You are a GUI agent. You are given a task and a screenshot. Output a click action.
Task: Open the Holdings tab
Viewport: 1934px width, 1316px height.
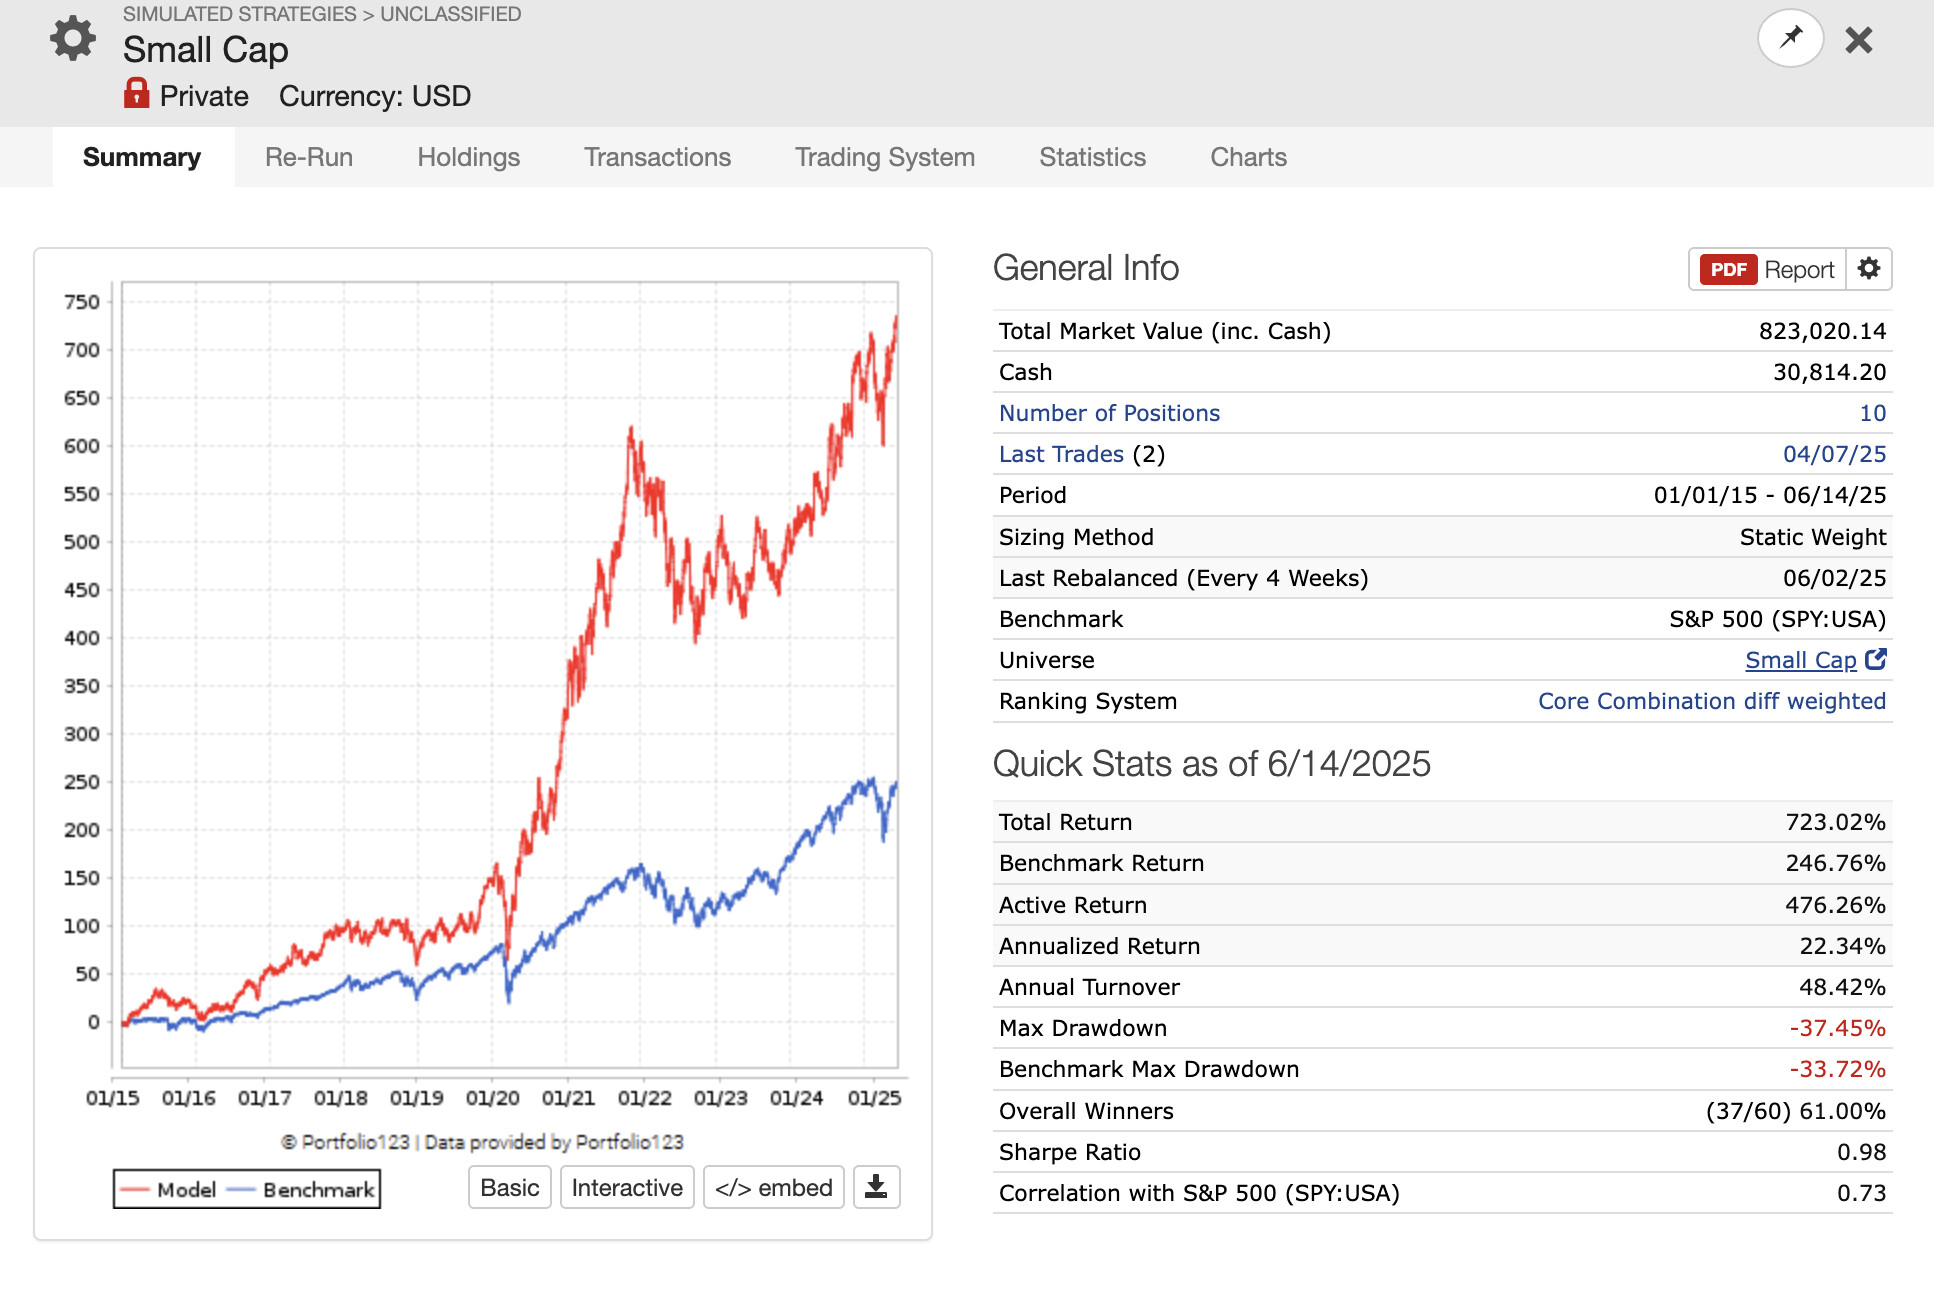[468, 157]
